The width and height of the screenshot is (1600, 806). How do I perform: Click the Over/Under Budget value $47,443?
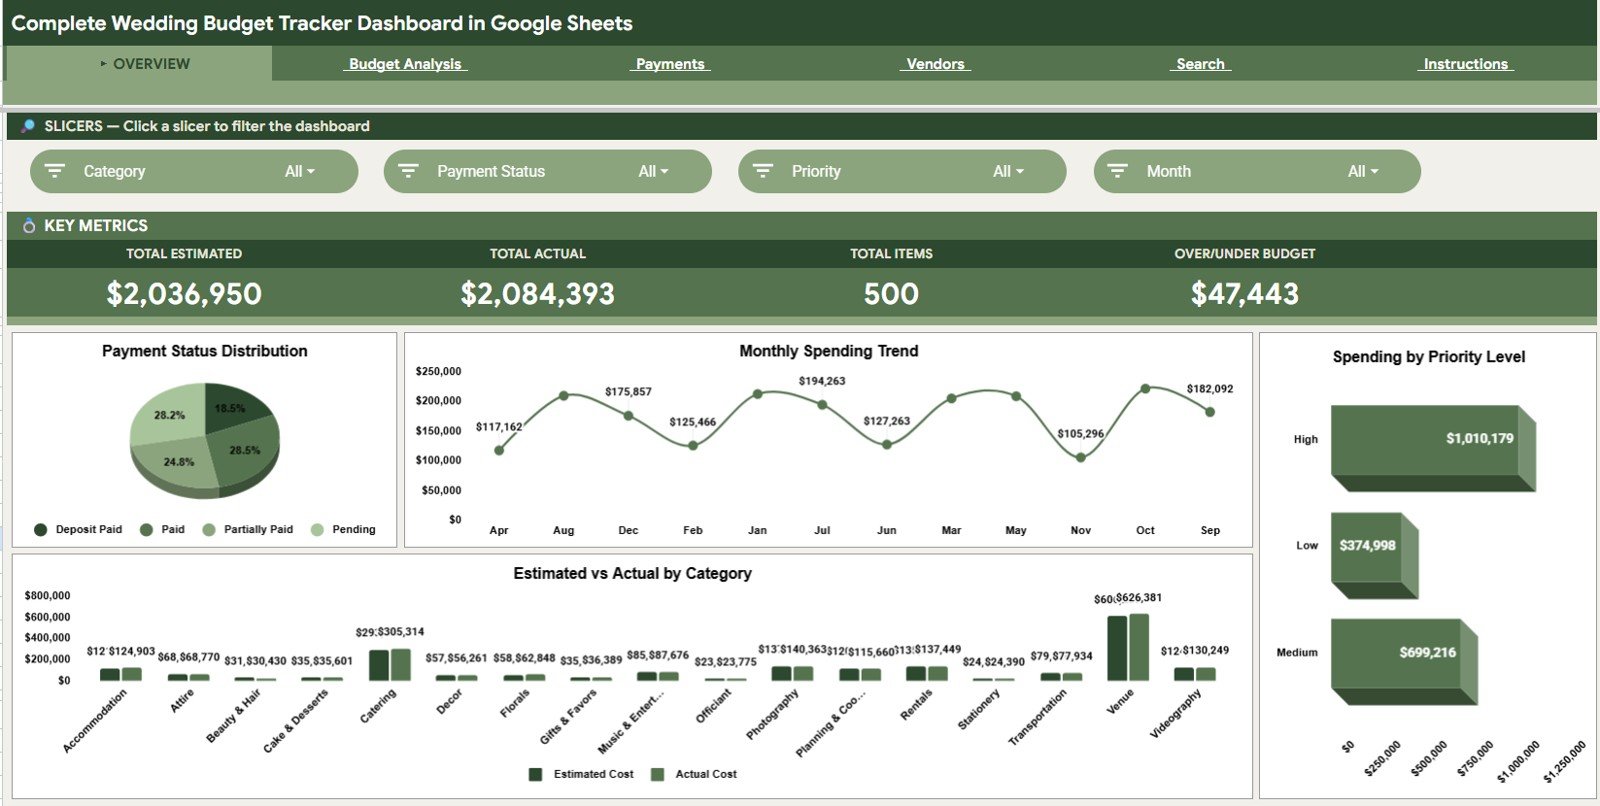pos(1245,294)
